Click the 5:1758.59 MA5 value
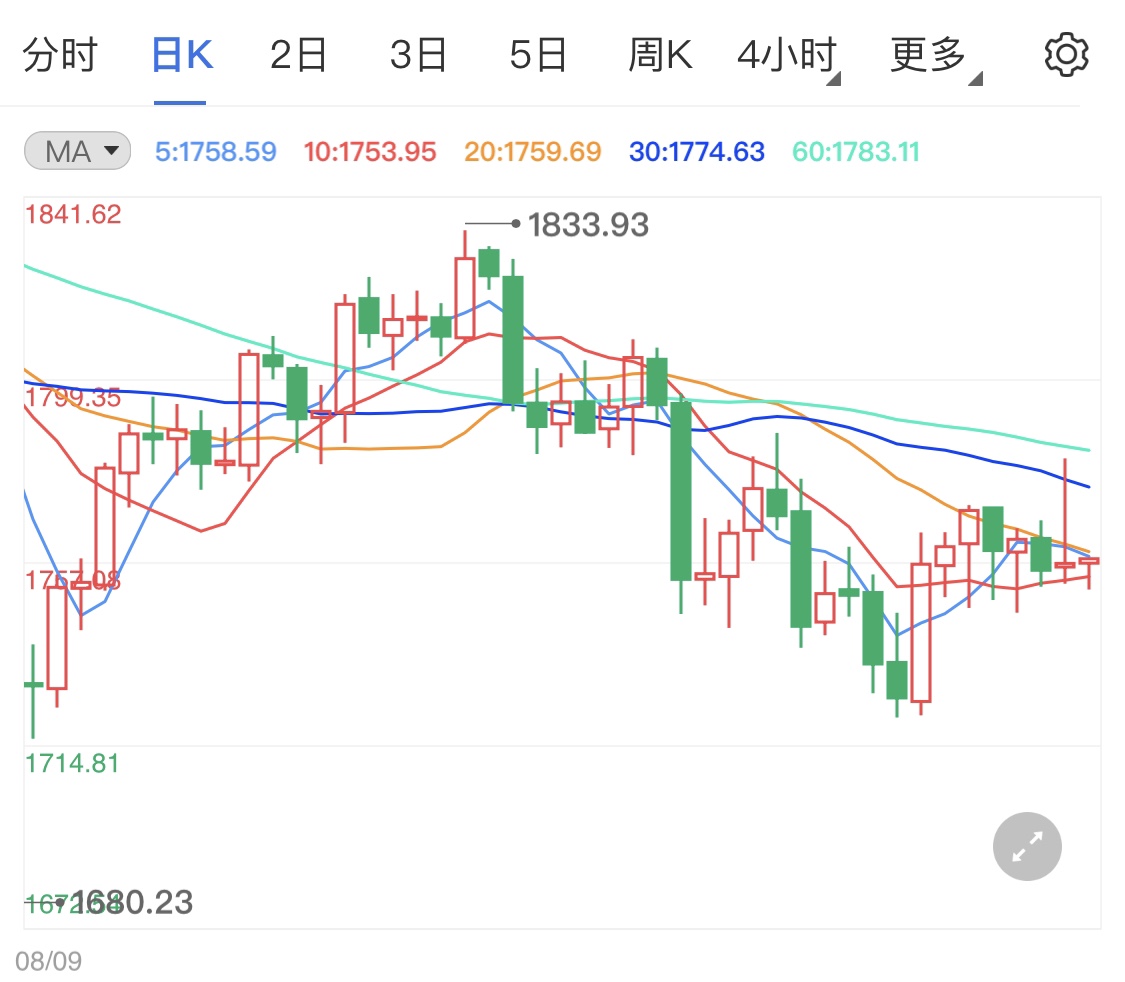 [x=216, y=152]
